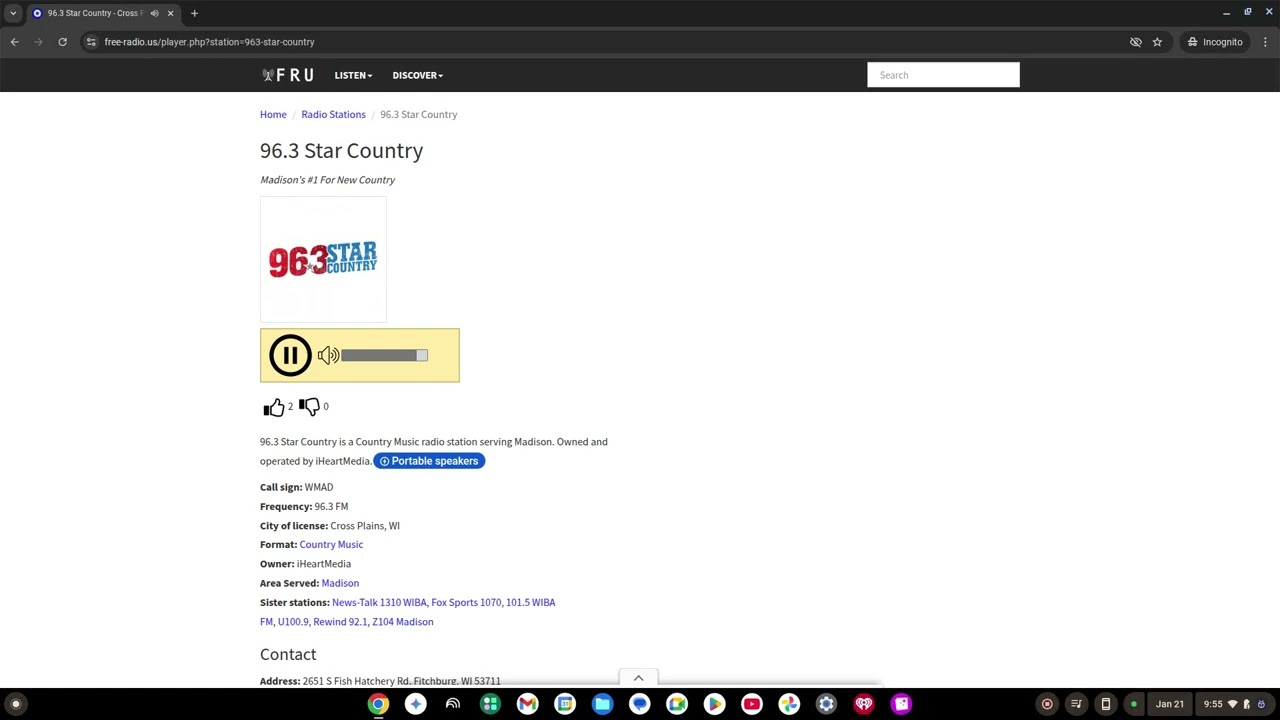Image resolution: width=1280 pixels, height=720 pixels.
Task: Open the Incognito profile button
Action: (x=1215, y=42)
